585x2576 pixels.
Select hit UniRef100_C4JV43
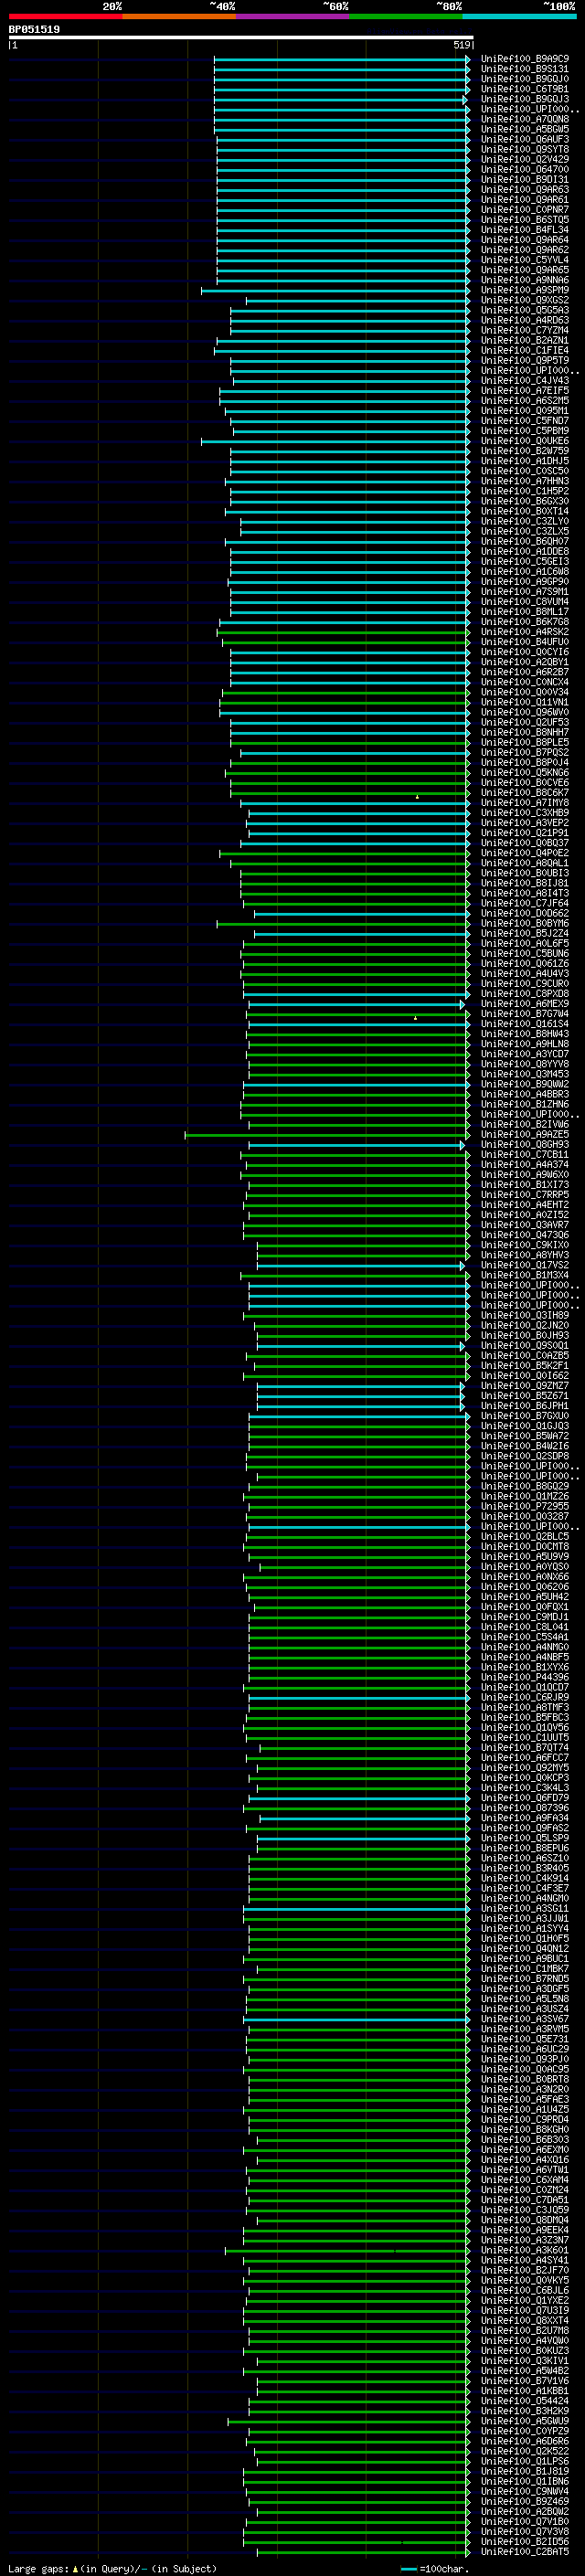coord(525,380)
